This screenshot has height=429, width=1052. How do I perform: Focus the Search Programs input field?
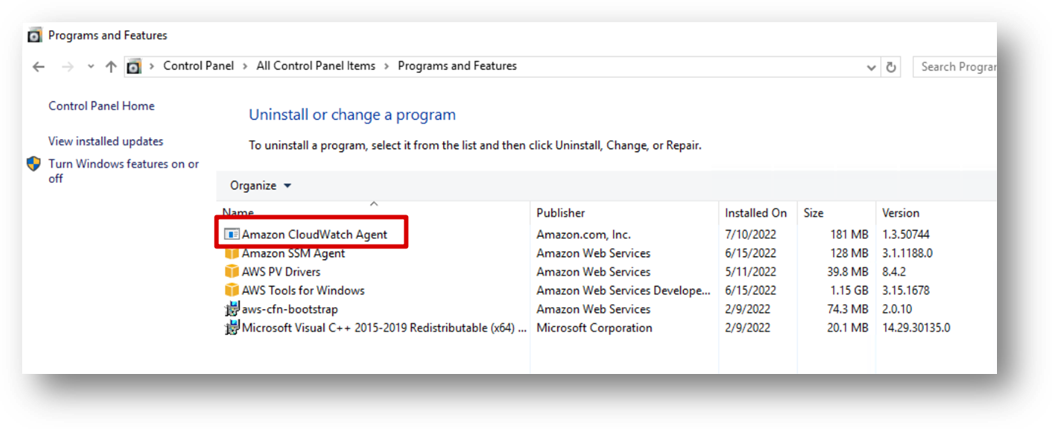[955, 66]
